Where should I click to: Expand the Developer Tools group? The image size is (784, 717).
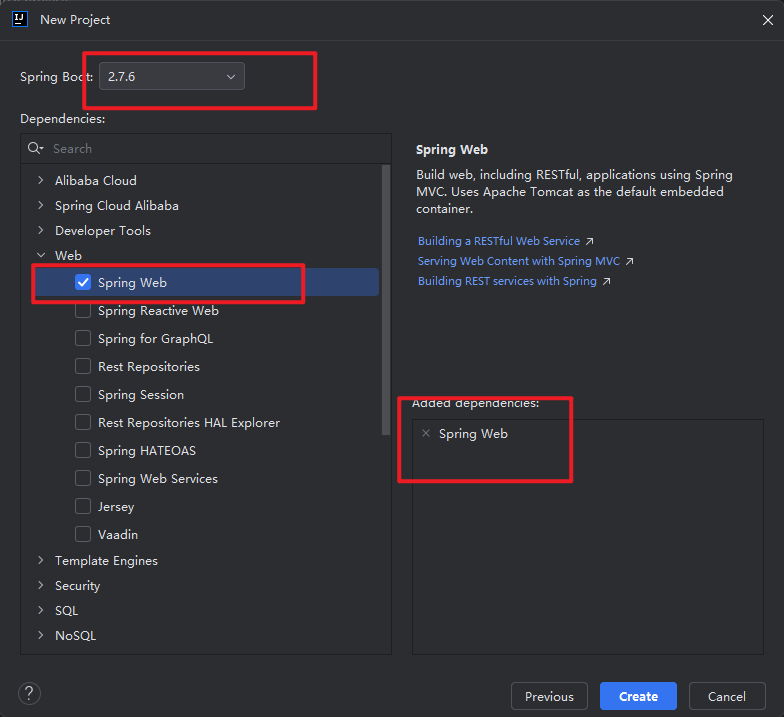[41, 230]
